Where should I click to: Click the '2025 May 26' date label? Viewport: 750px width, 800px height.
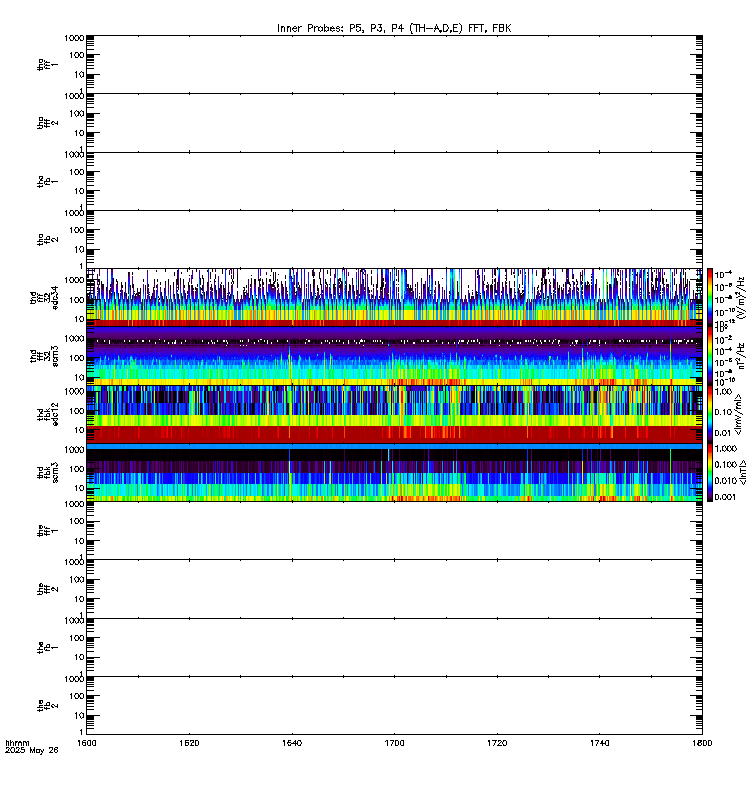(32, 750)
